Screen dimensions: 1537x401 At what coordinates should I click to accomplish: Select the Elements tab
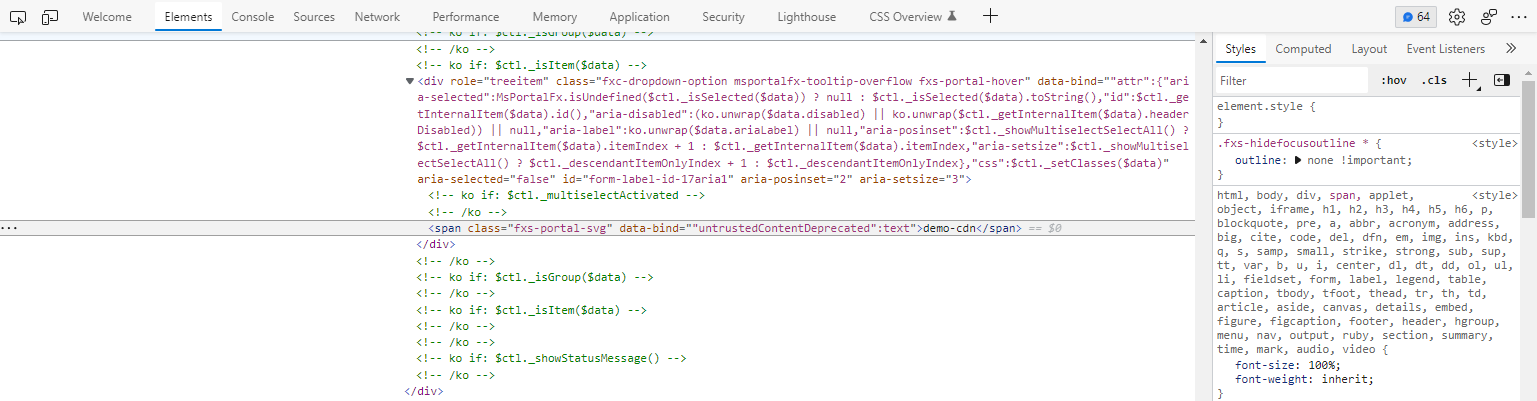coord(189,17)
